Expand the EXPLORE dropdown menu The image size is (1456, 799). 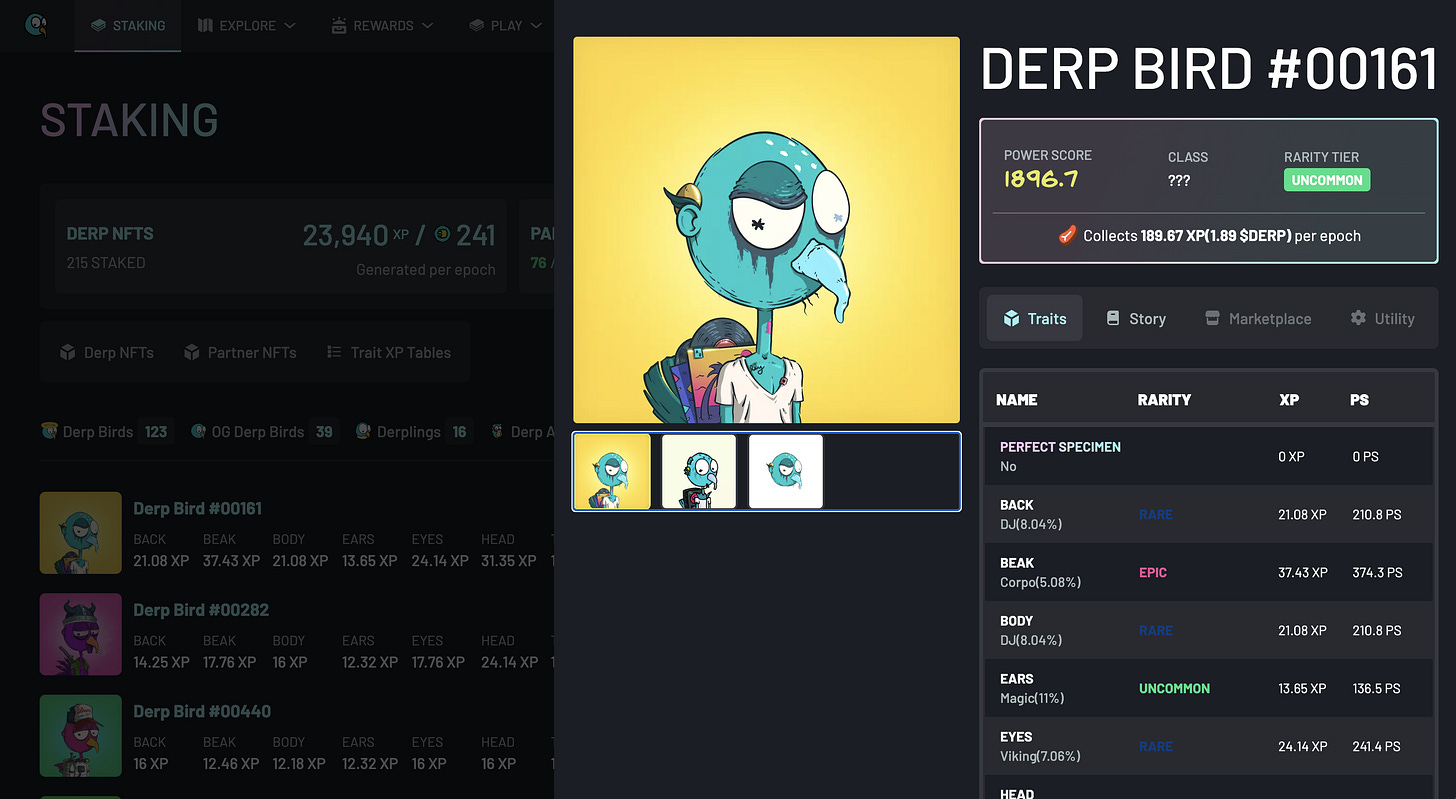tap(247, 26)
